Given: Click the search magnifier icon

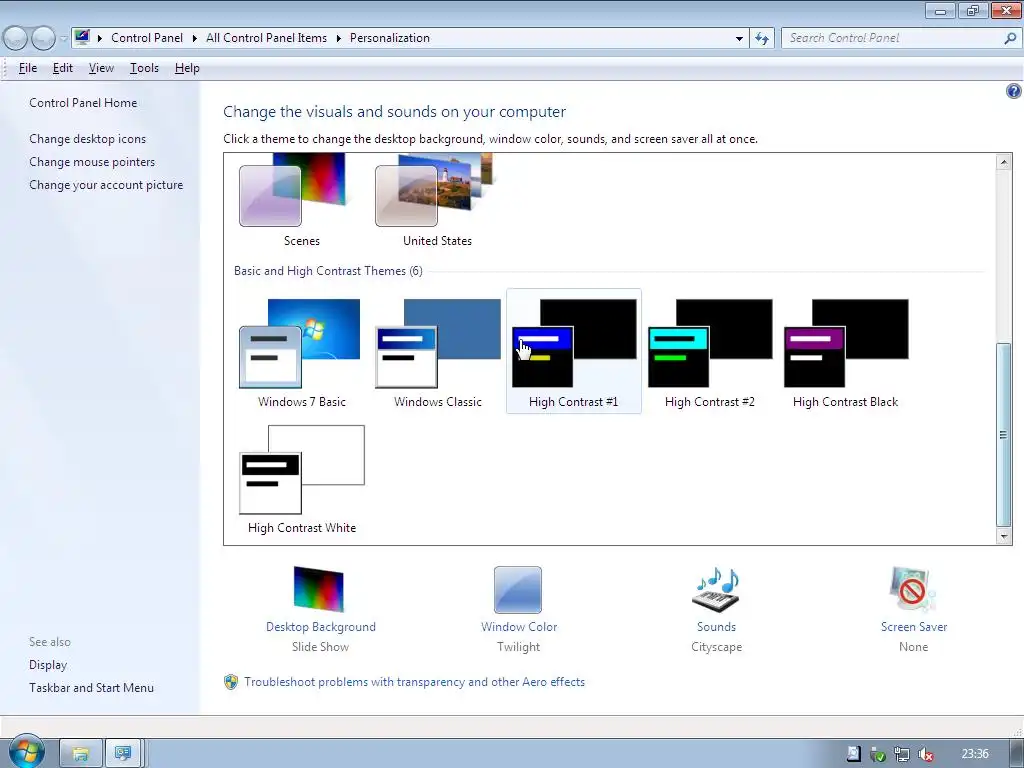Looking at the screenshot, I should click(x=1010, y=39).
